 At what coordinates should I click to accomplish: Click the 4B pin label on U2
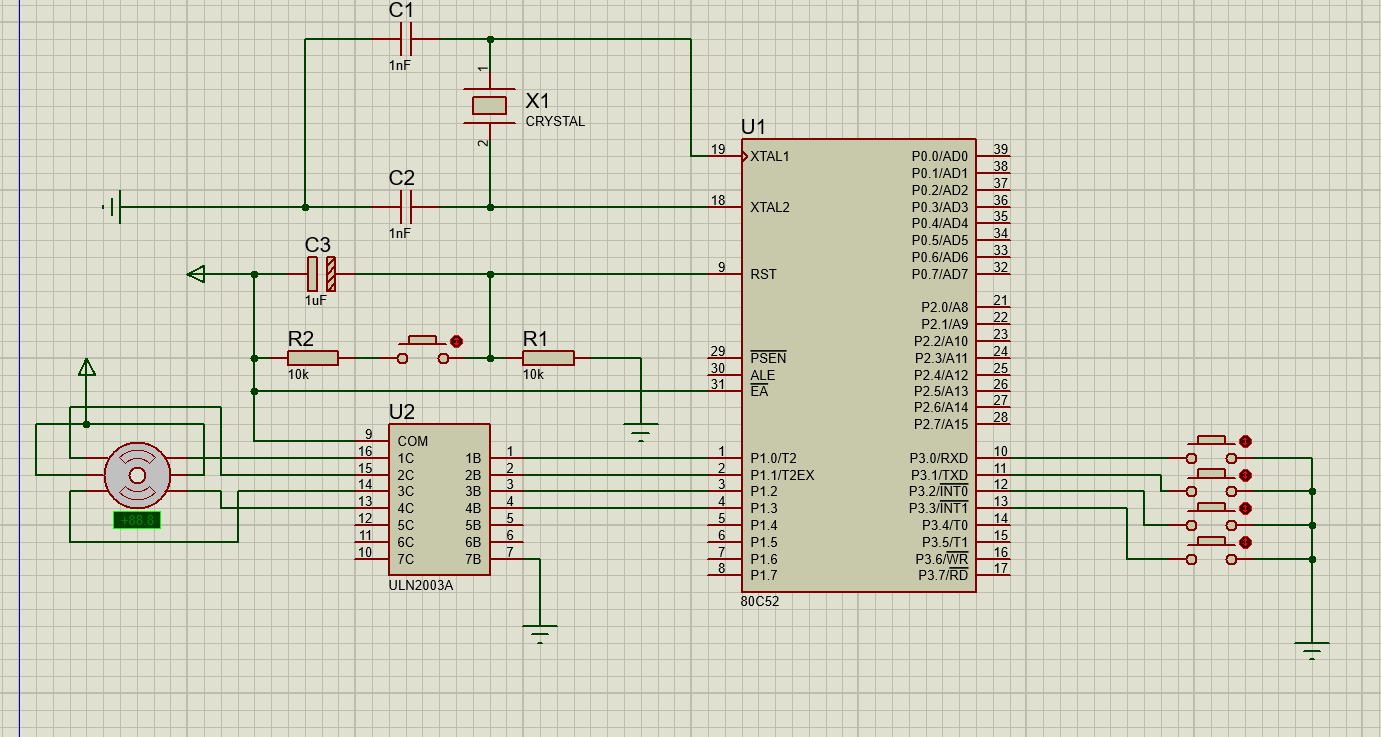473,508
